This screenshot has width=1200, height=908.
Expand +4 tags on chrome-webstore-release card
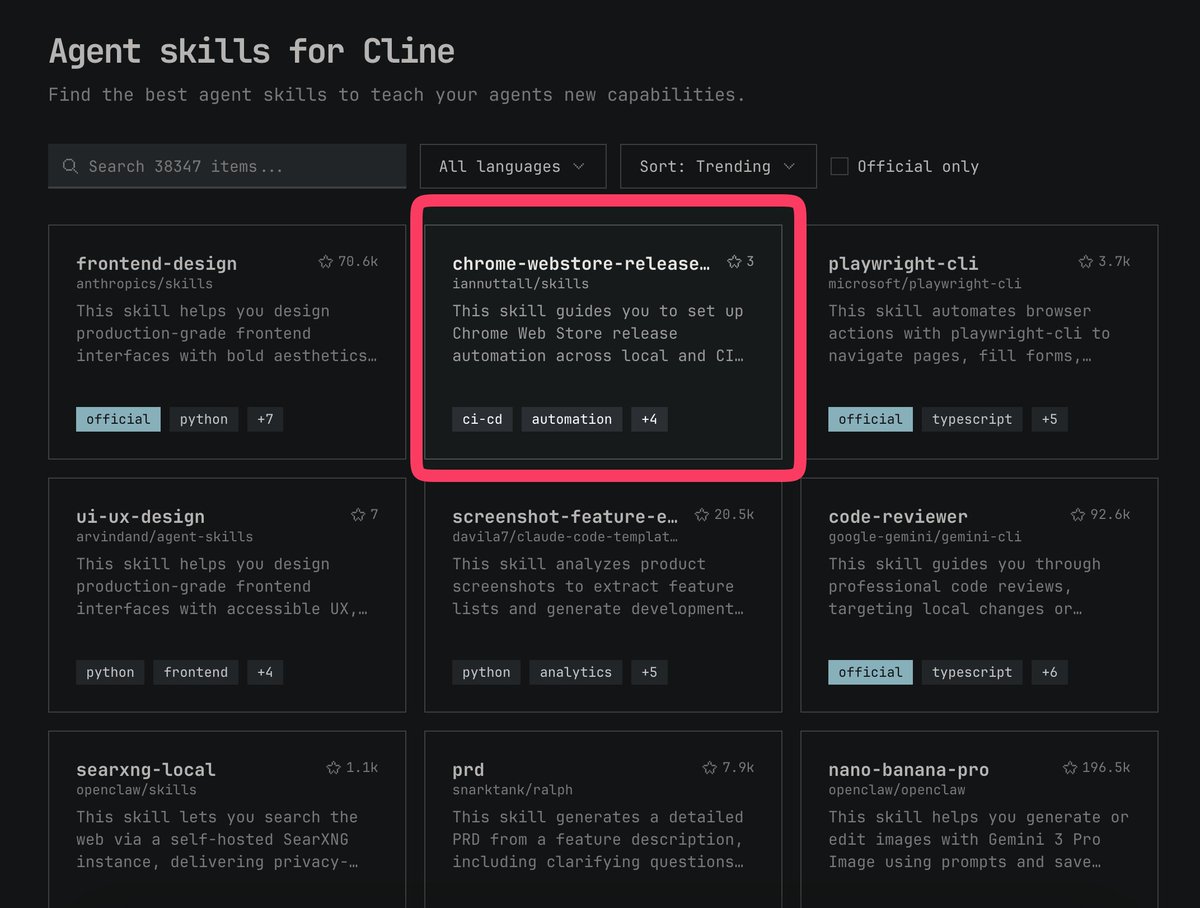click(649, 419)
